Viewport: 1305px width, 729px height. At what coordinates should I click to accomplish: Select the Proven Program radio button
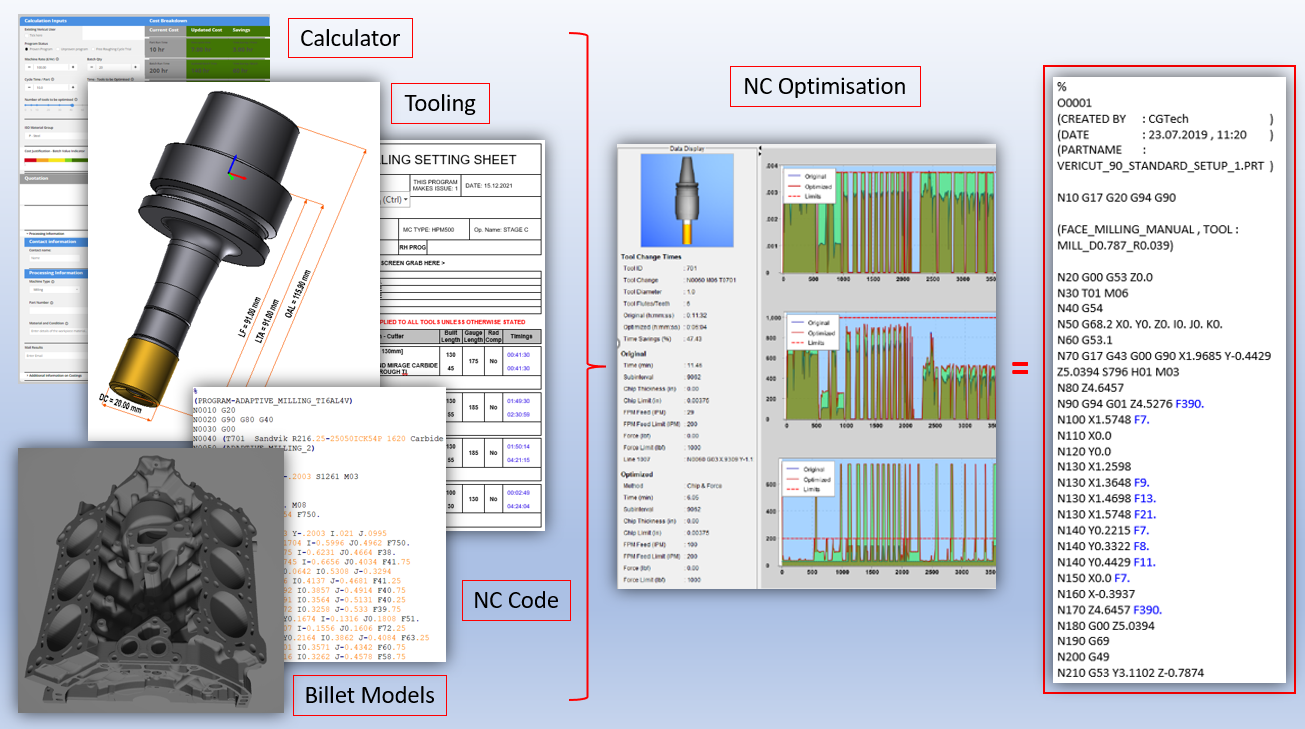25,48
